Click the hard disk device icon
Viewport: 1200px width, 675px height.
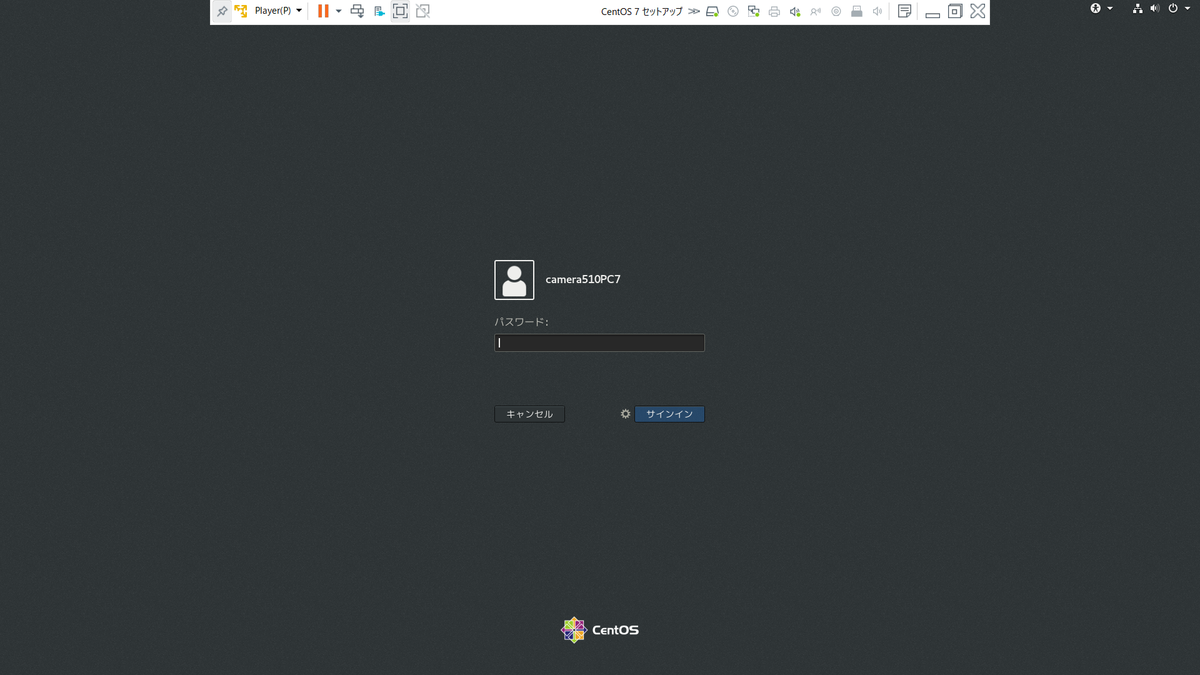(712, 12)
